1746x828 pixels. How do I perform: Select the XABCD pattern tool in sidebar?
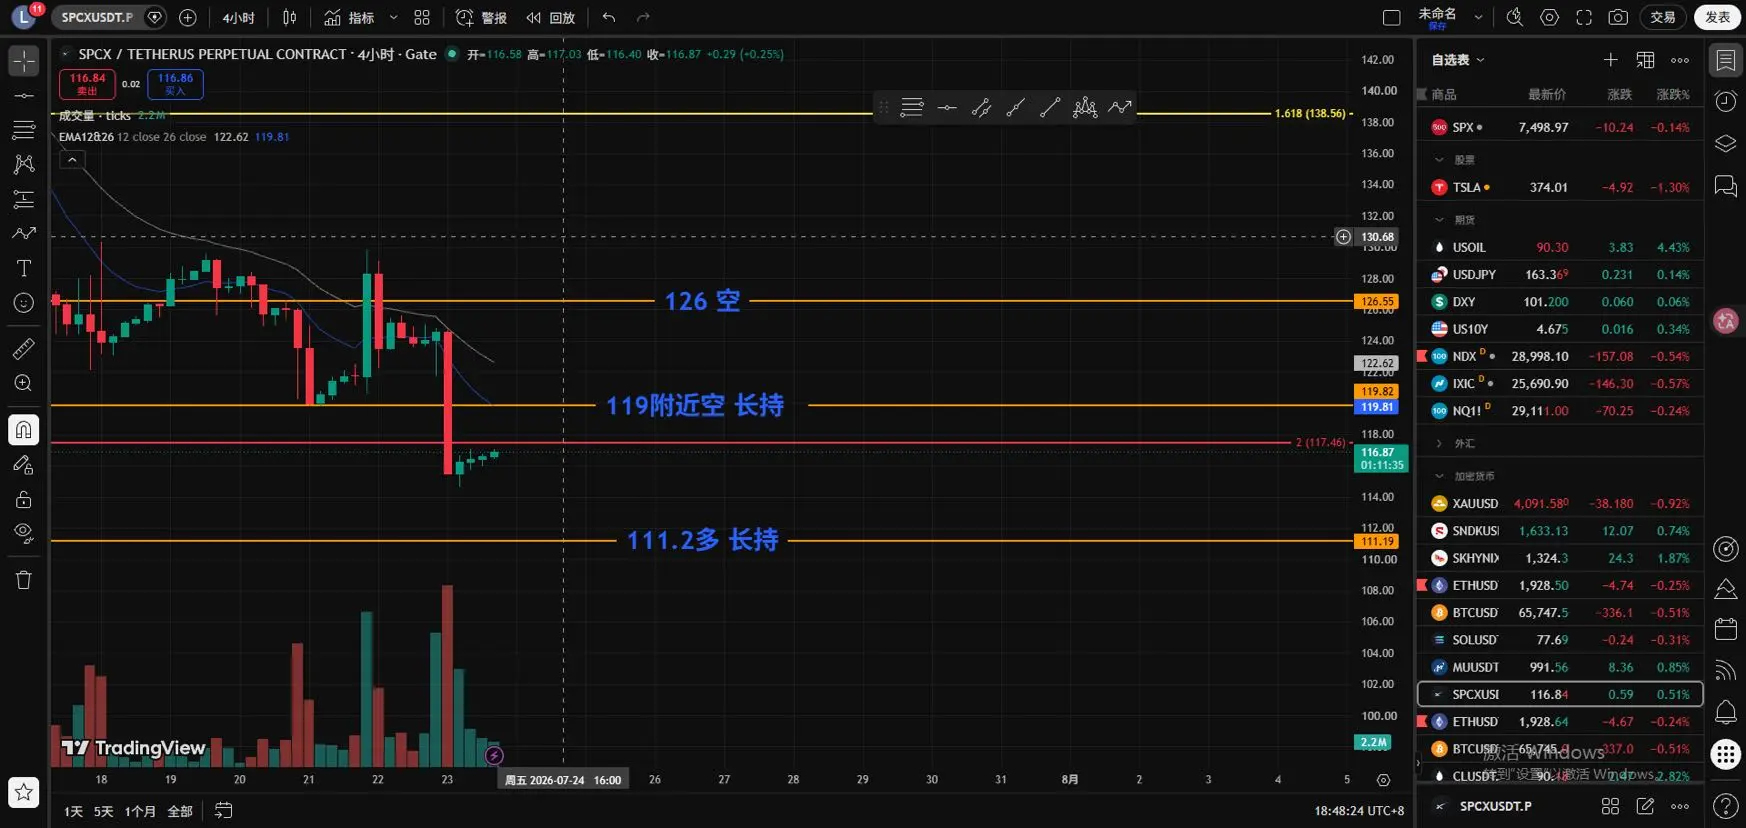[24, 164]
